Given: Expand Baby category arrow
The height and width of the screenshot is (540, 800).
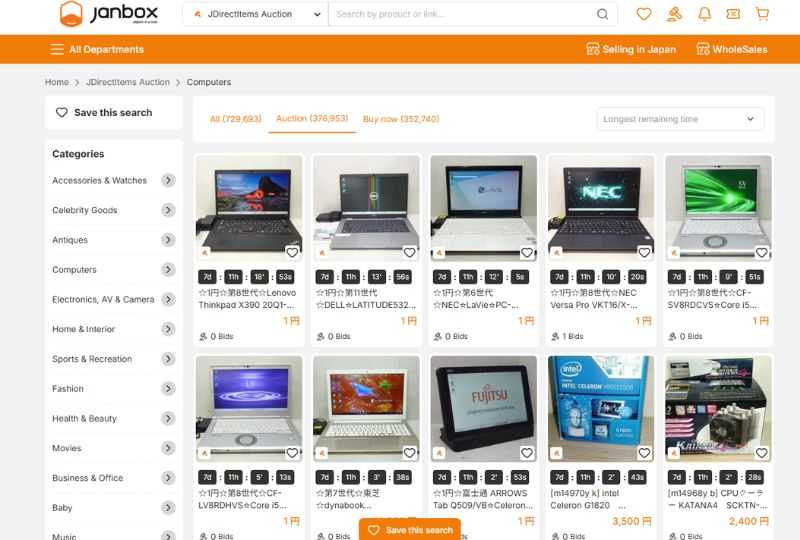Looking at the screenshot, I should coord(168,508).
